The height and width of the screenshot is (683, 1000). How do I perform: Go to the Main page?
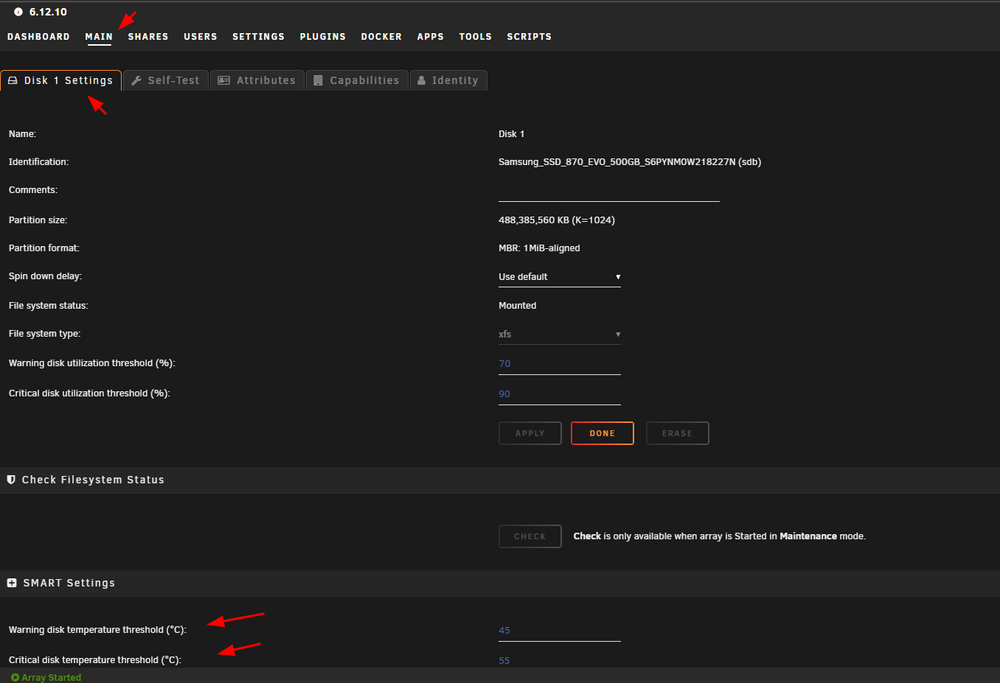(99, 37)
